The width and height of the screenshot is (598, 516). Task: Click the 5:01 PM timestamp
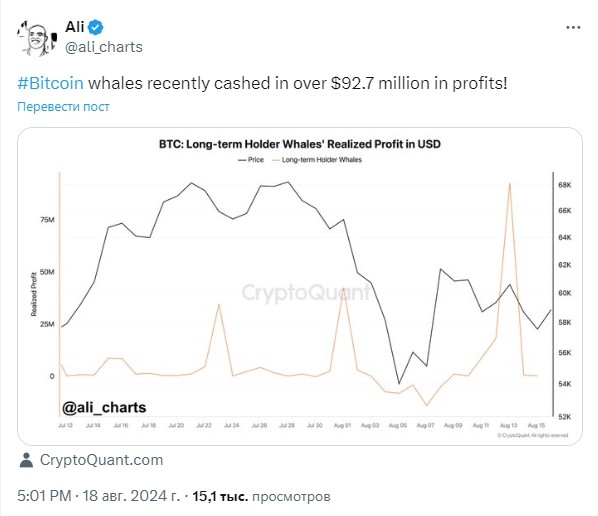[x=44, y=496]
